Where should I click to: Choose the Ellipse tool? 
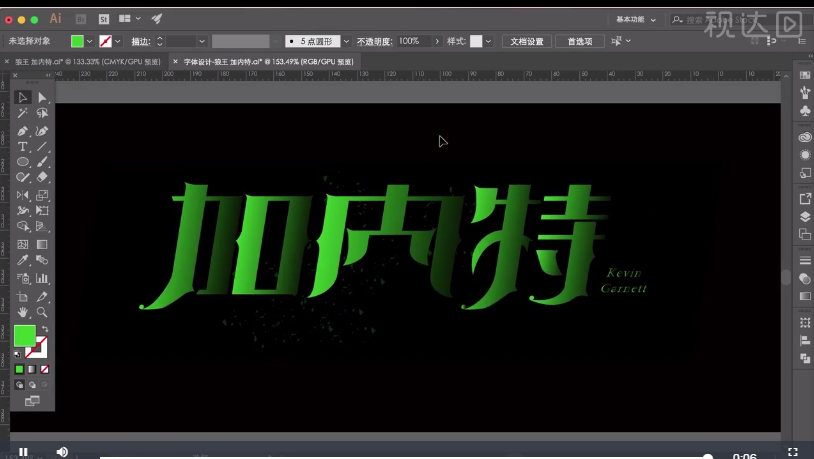tap(22, 162)
